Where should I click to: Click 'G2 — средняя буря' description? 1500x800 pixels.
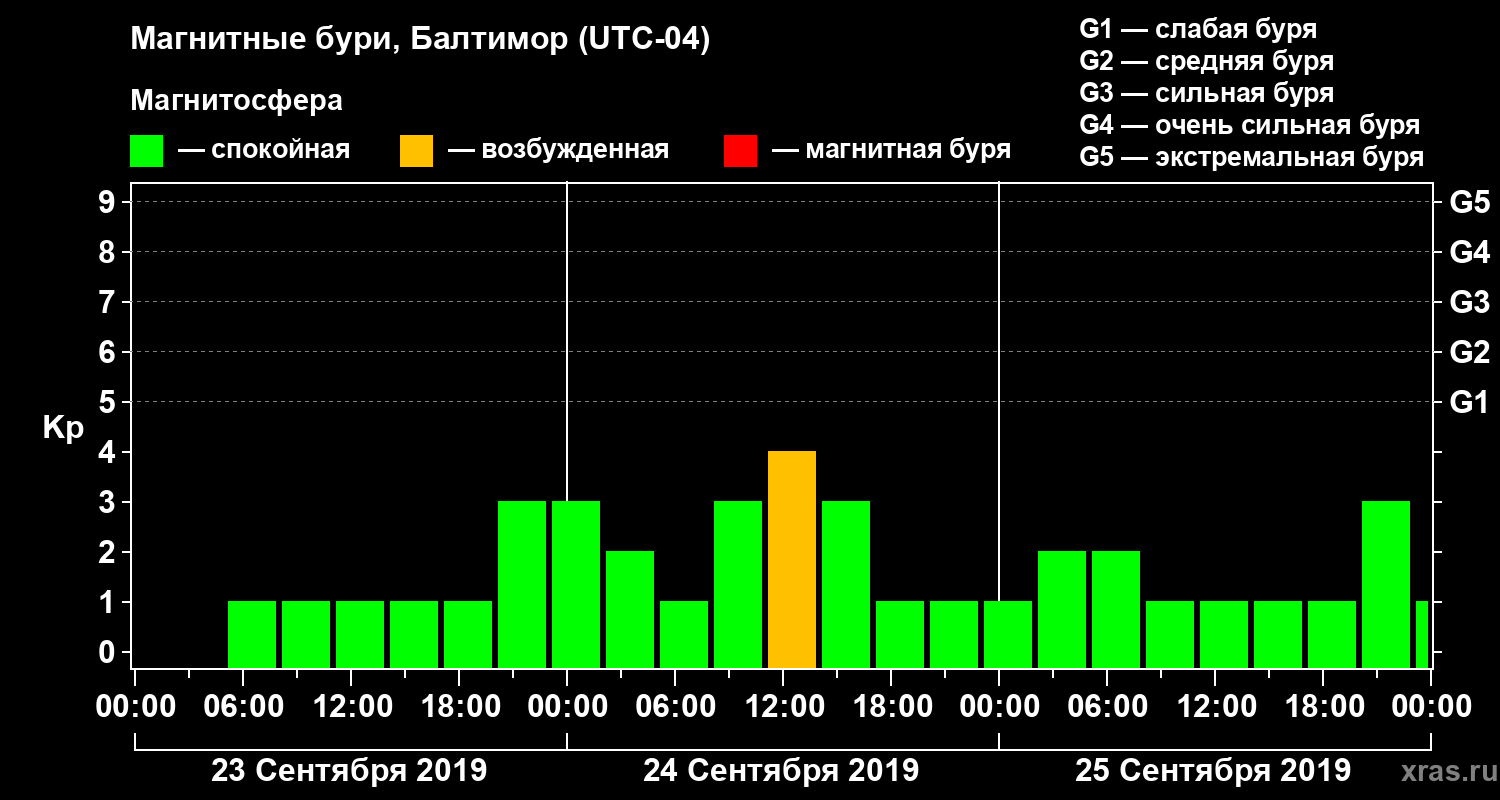(1206, 61)
